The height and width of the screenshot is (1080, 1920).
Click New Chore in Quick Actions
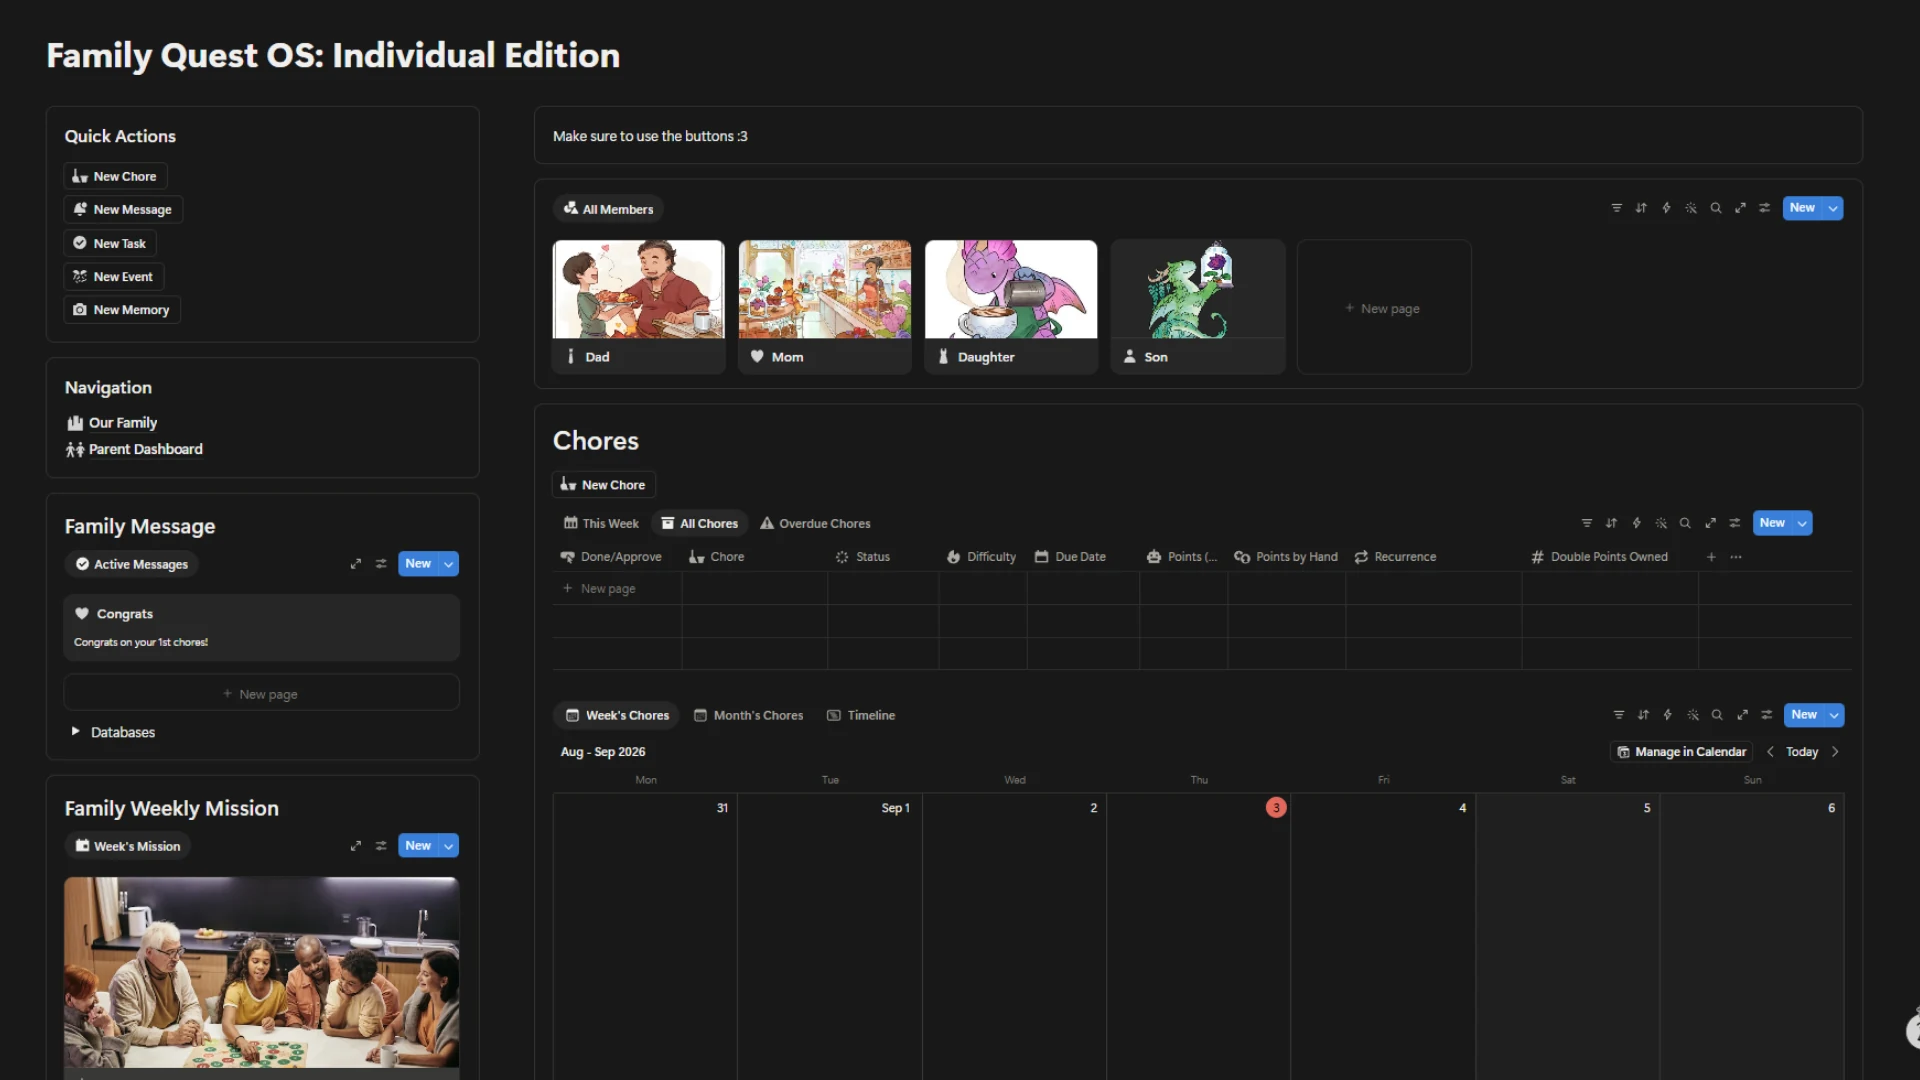click(x=115, y=176)
